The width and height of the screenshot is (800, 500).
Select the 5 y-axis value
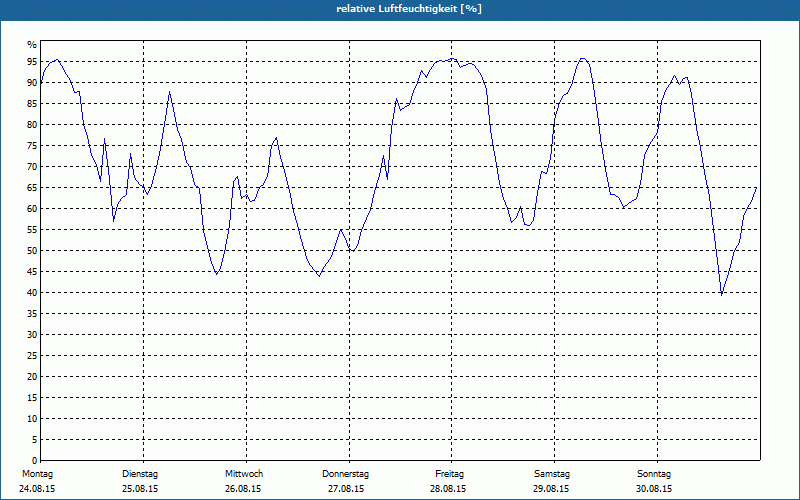point(35,440)
